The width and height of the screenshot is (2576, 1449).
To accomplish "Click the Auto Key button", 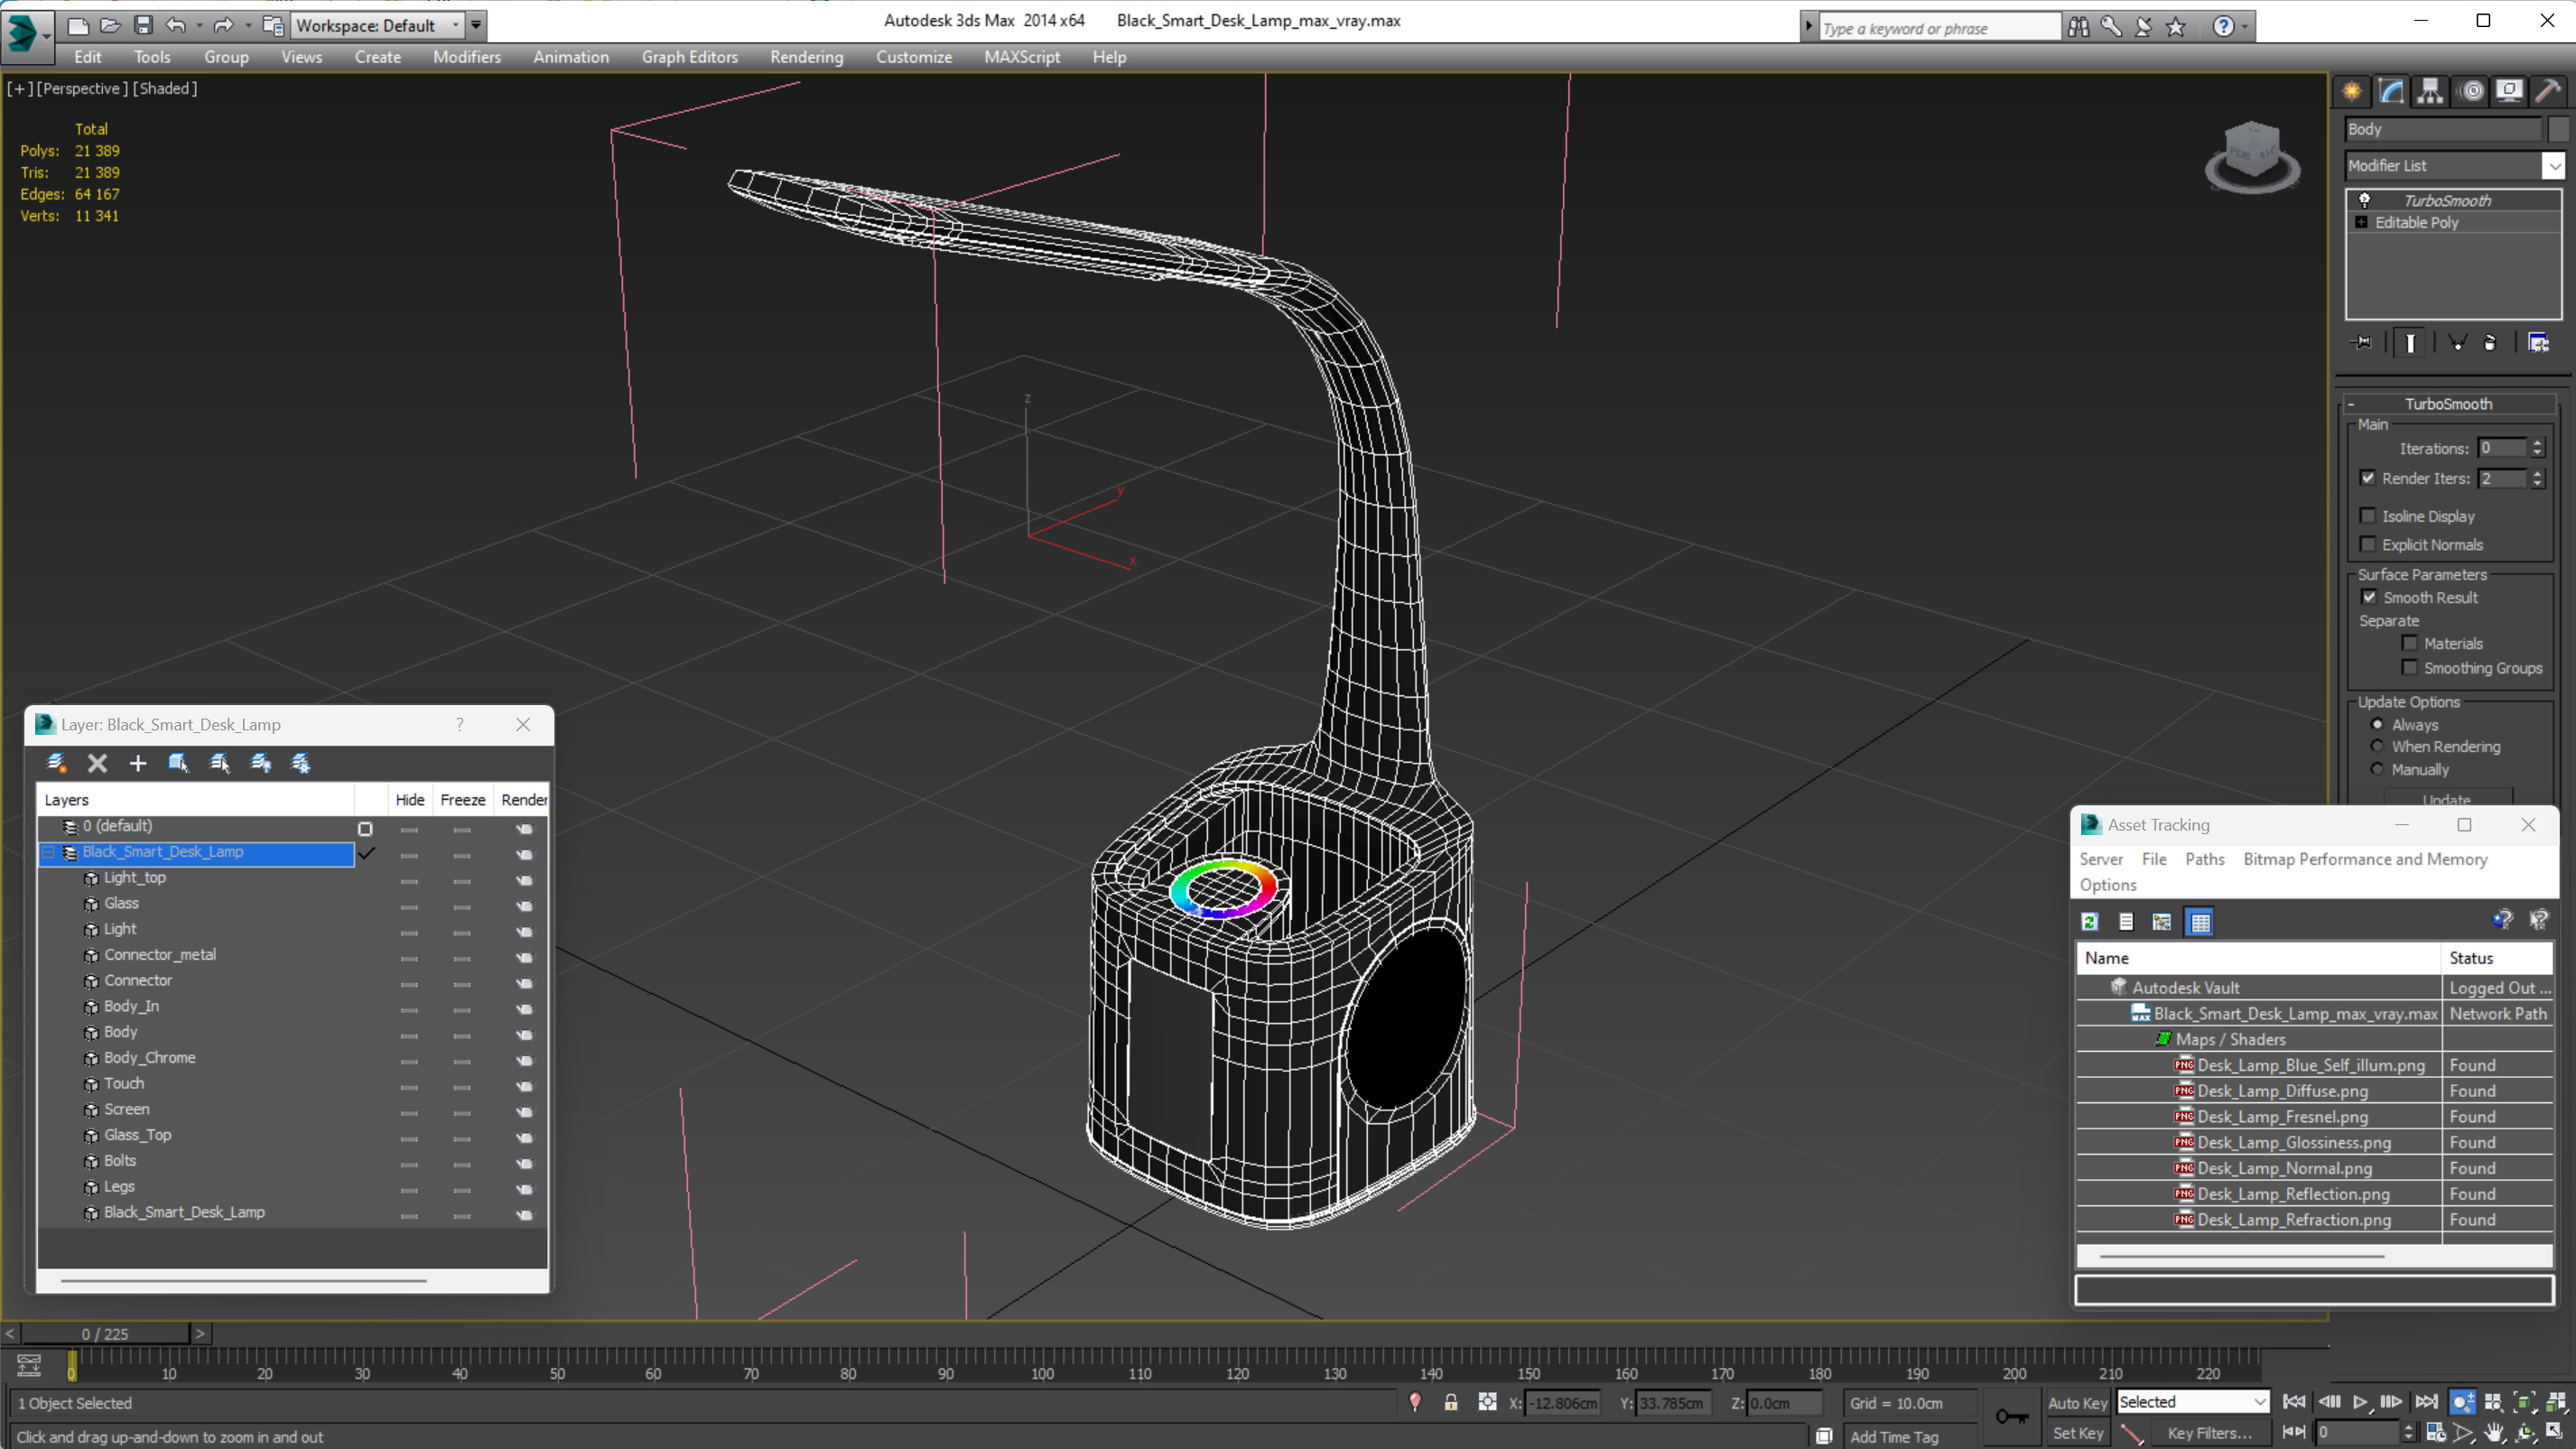I will [2077, 1403].
